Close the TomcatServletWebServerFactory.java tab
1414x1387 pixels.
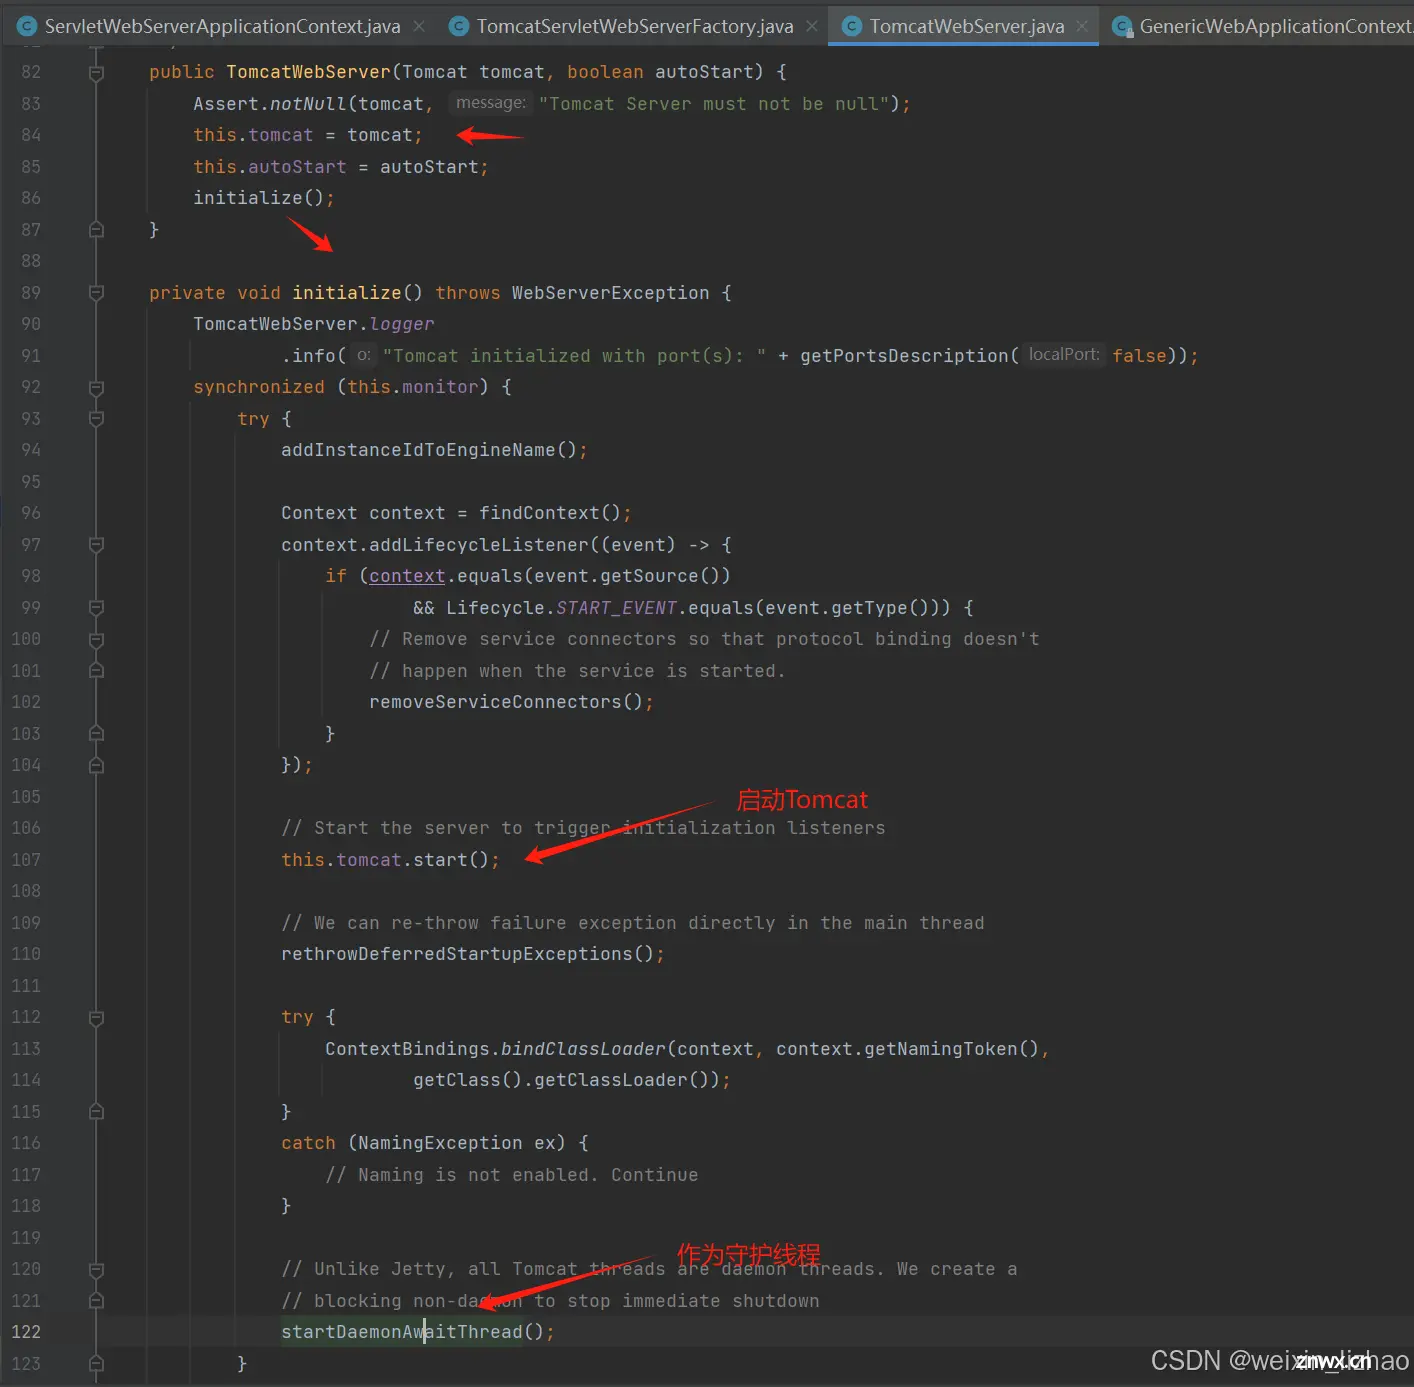812,27
